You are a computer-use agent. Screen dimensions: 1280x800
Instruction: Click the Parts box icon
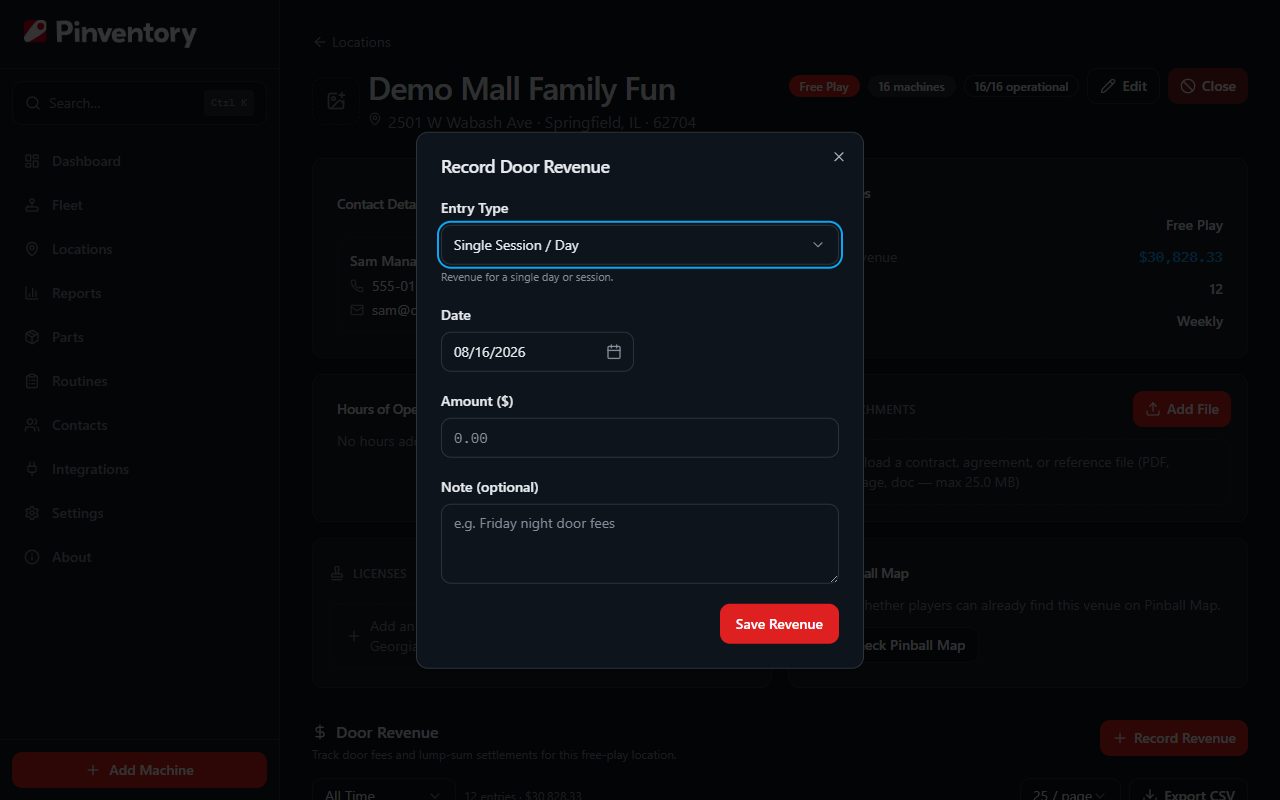point(32,337)
